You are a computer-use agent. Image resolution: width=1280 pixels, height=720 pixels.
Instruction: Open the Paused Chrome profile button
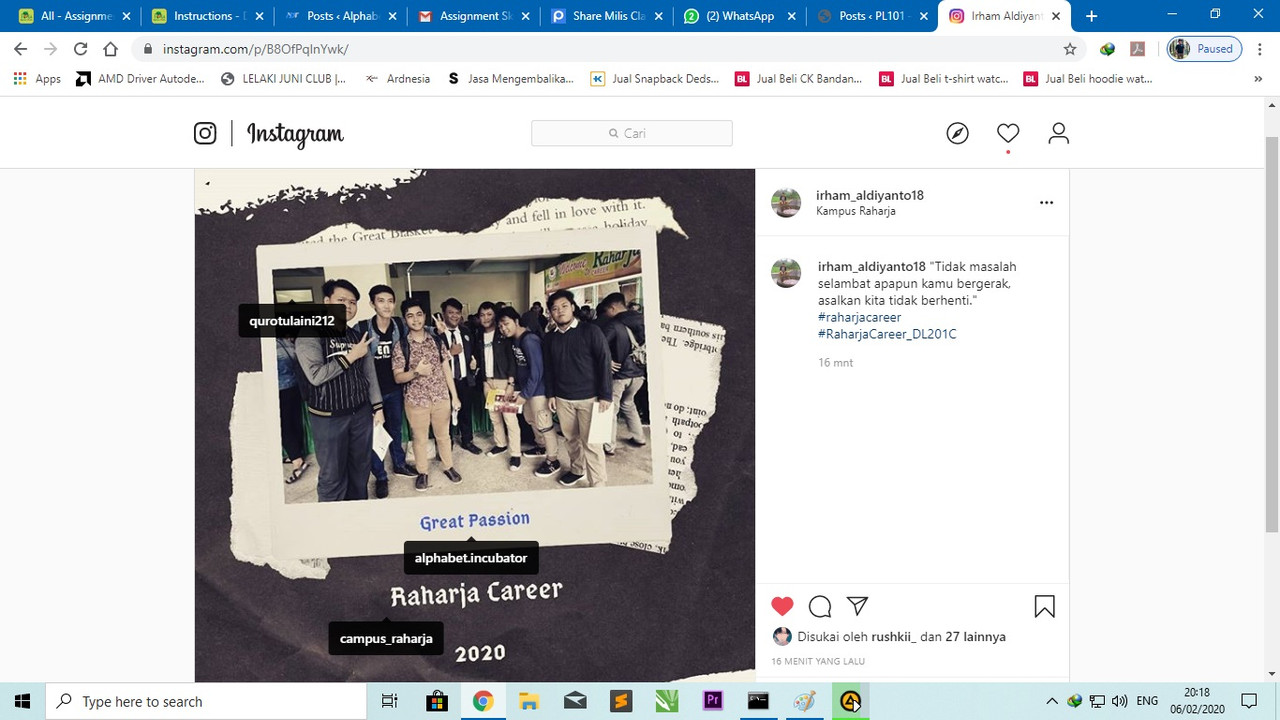pos(1205,49)
